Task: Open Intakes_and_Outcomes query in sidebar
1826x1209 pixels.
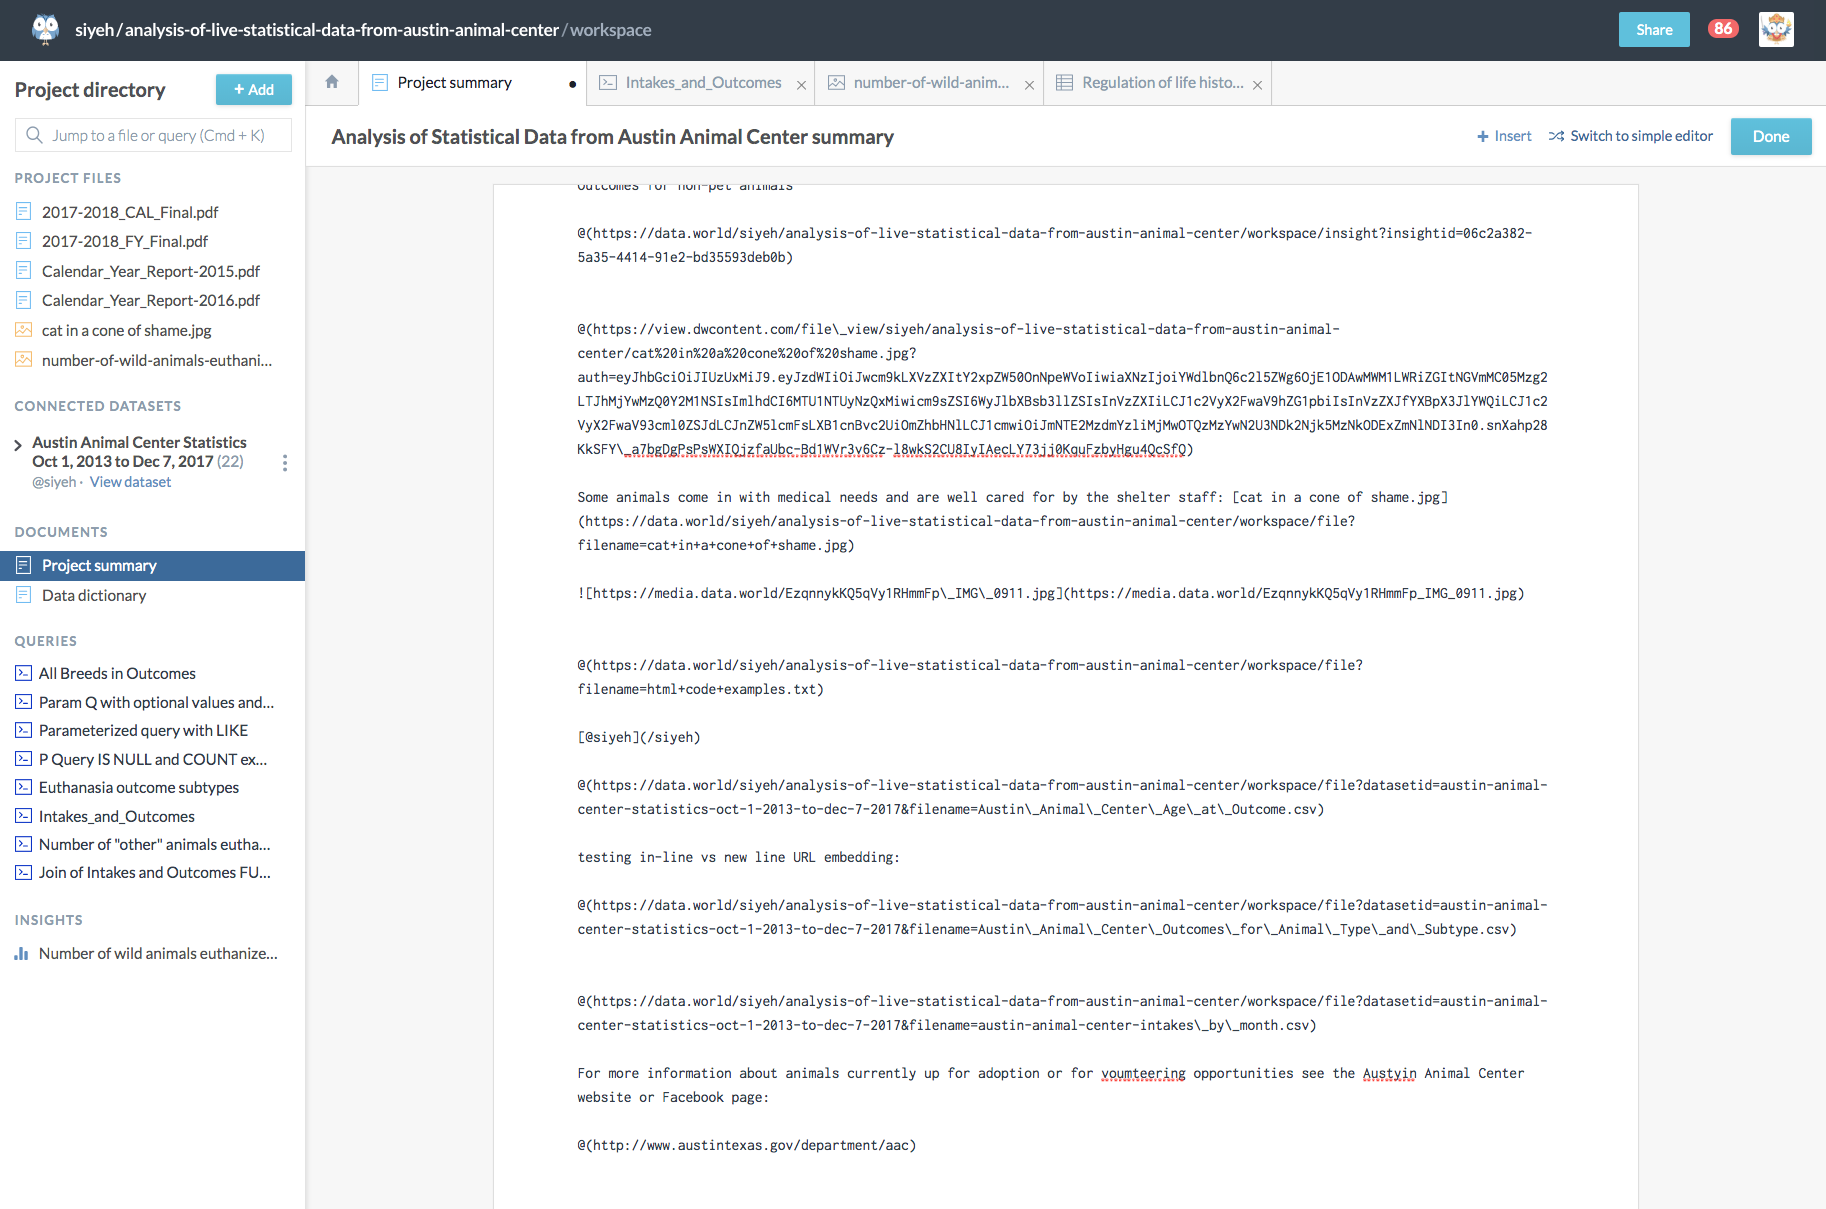Action: [x=117, y=816]
